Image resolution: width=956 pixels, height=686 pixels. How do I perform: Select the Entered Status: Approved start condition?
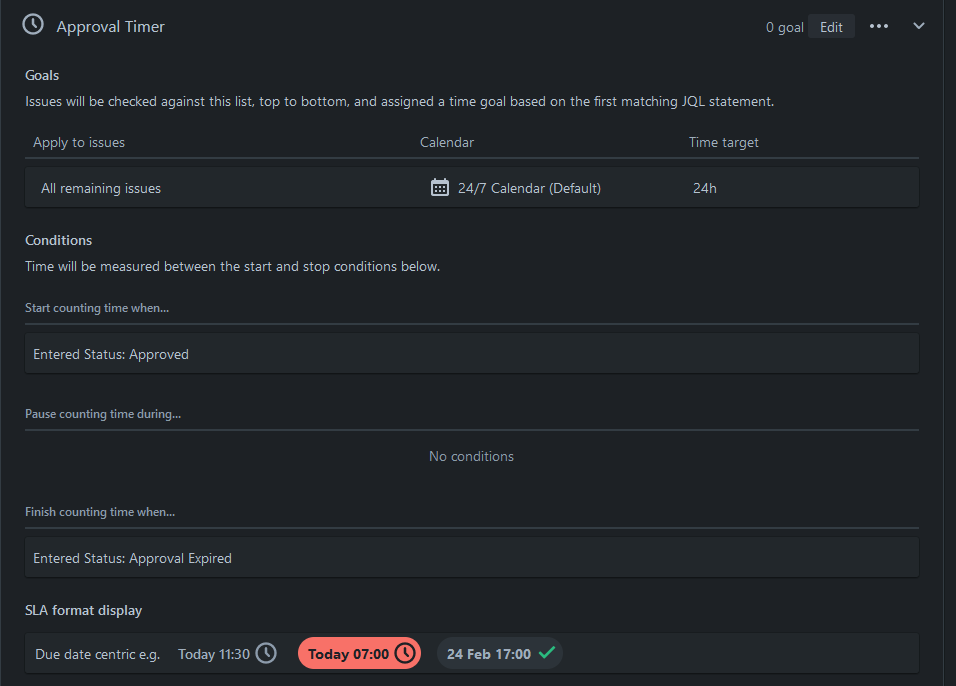(x=472, y=354)
